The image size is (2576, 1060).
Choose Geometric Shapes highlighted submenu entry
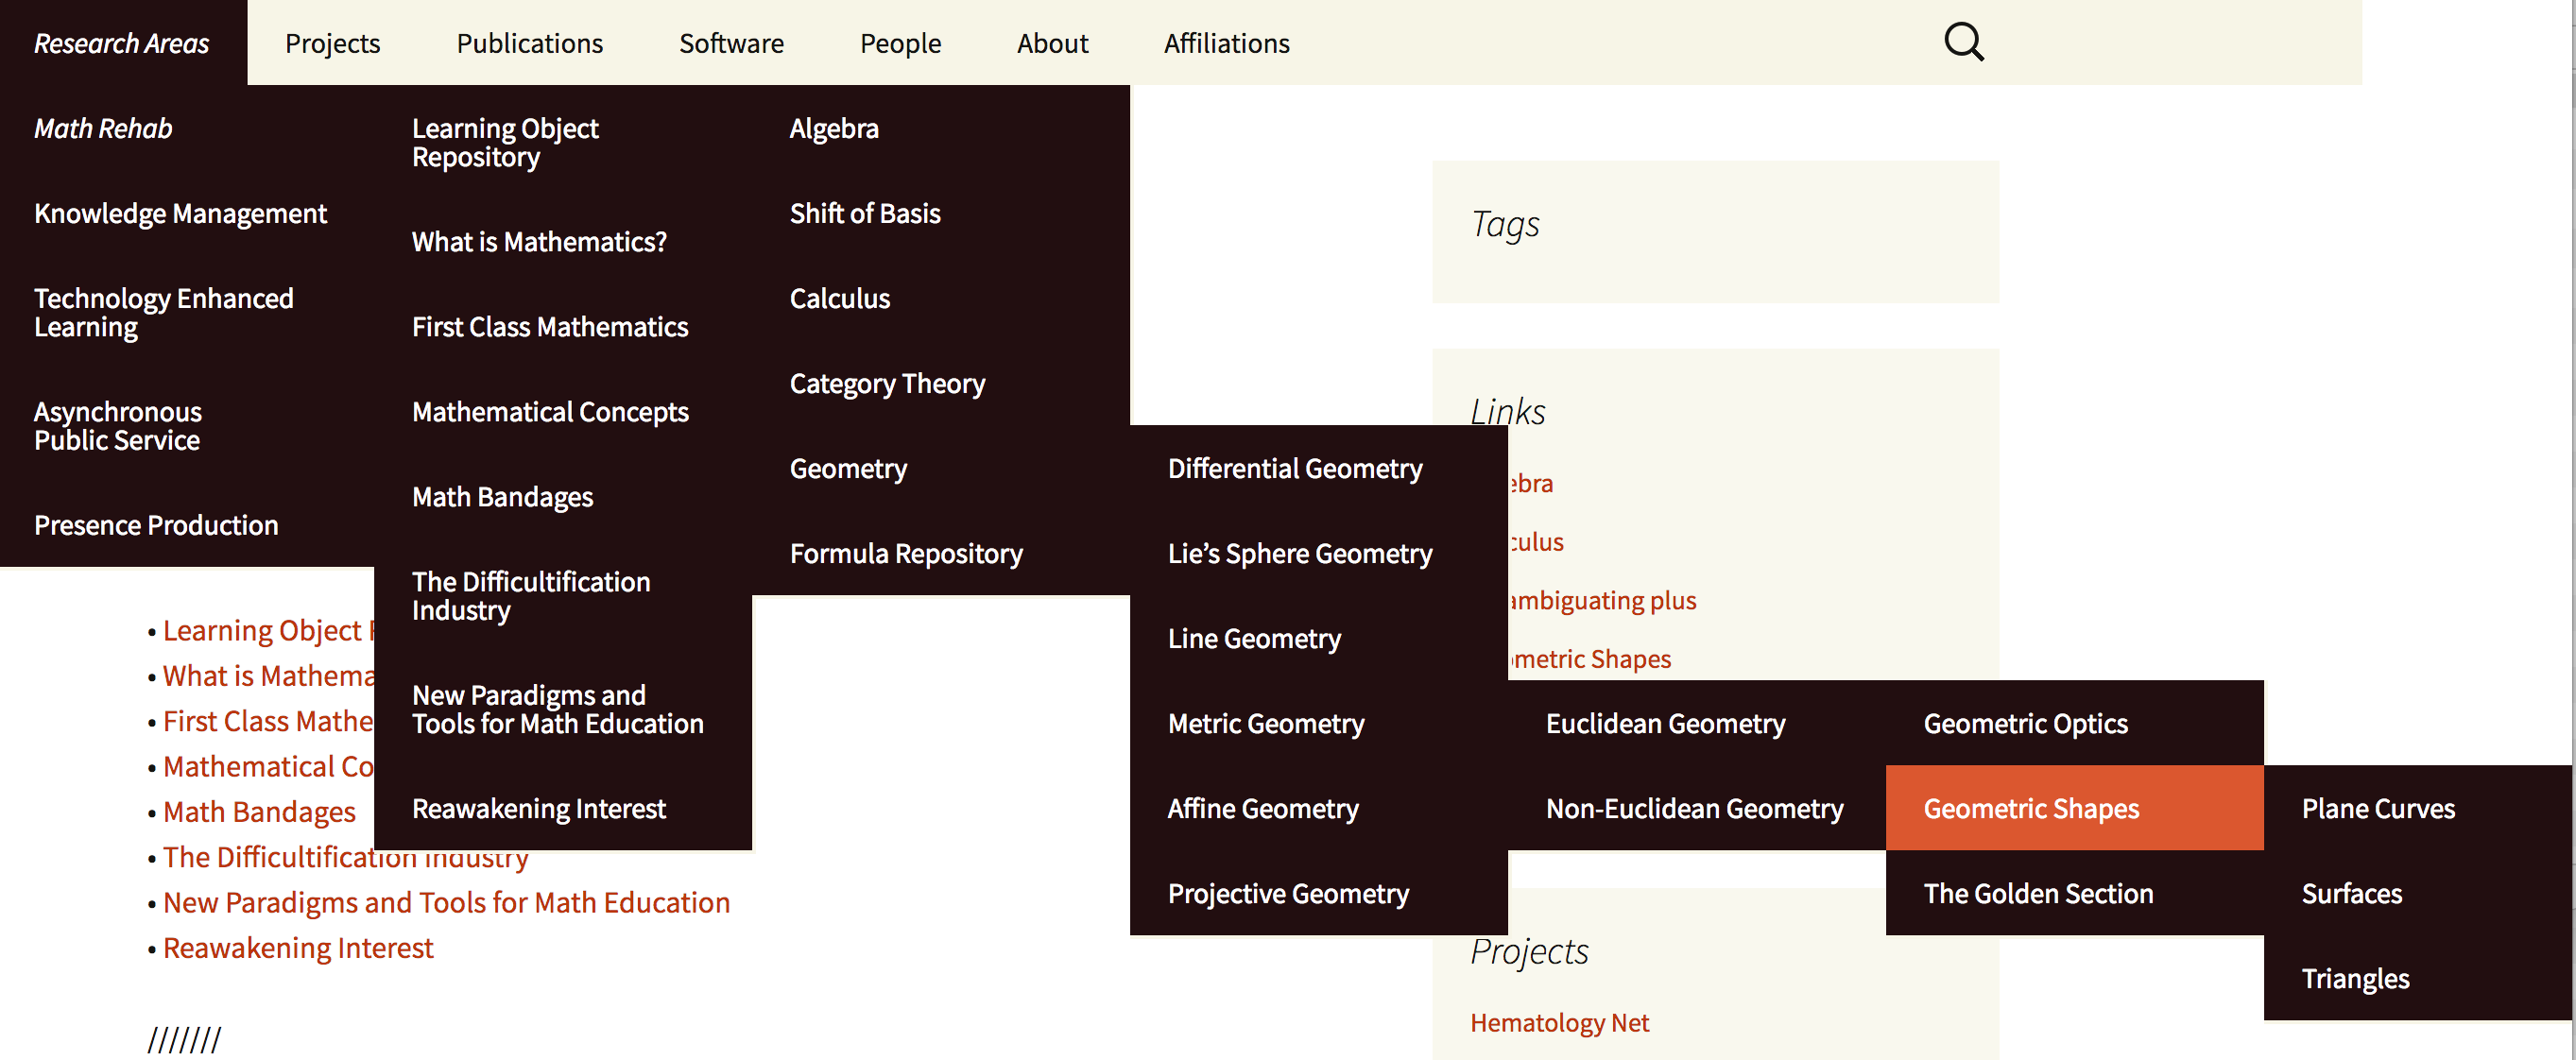tap(2030, 808)
